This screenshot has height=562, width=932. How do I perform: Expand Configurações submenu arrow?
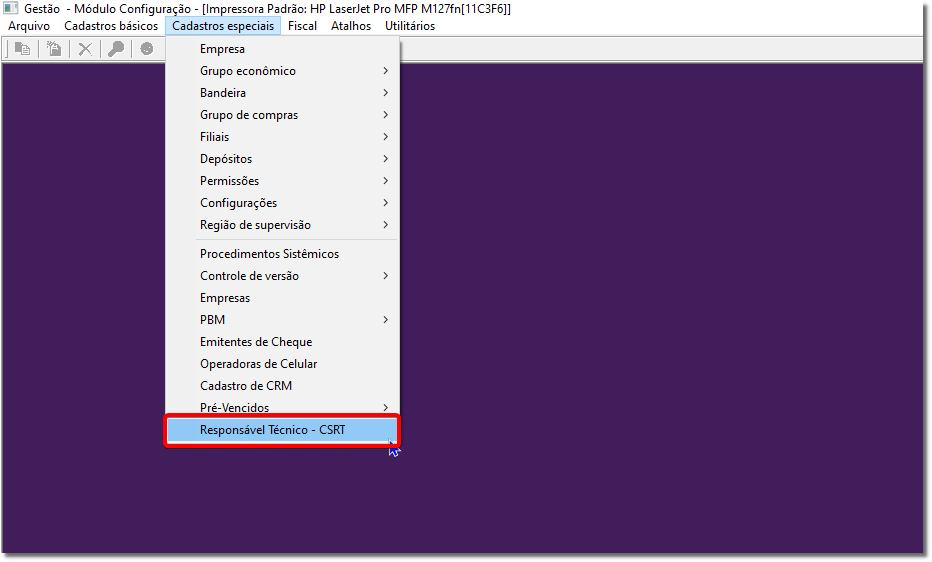(386, 203)
